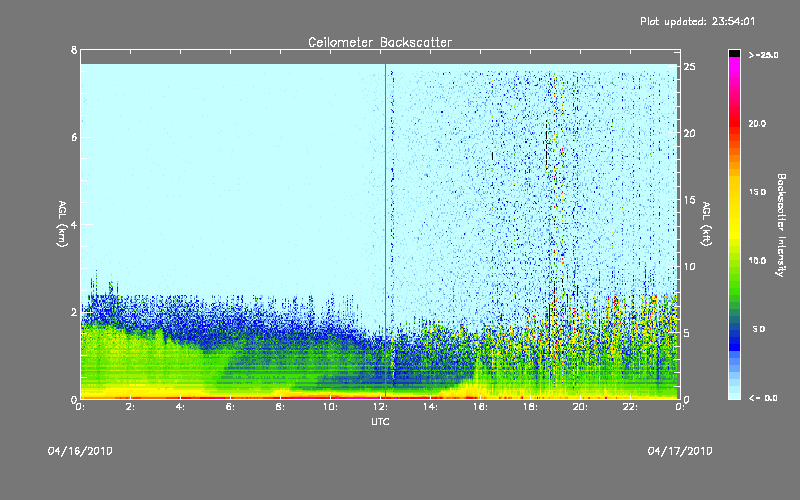The image size is (800, 500).
Task: Select the "Ceilometer Backscatter" plot title
Action: pos(380,42)
